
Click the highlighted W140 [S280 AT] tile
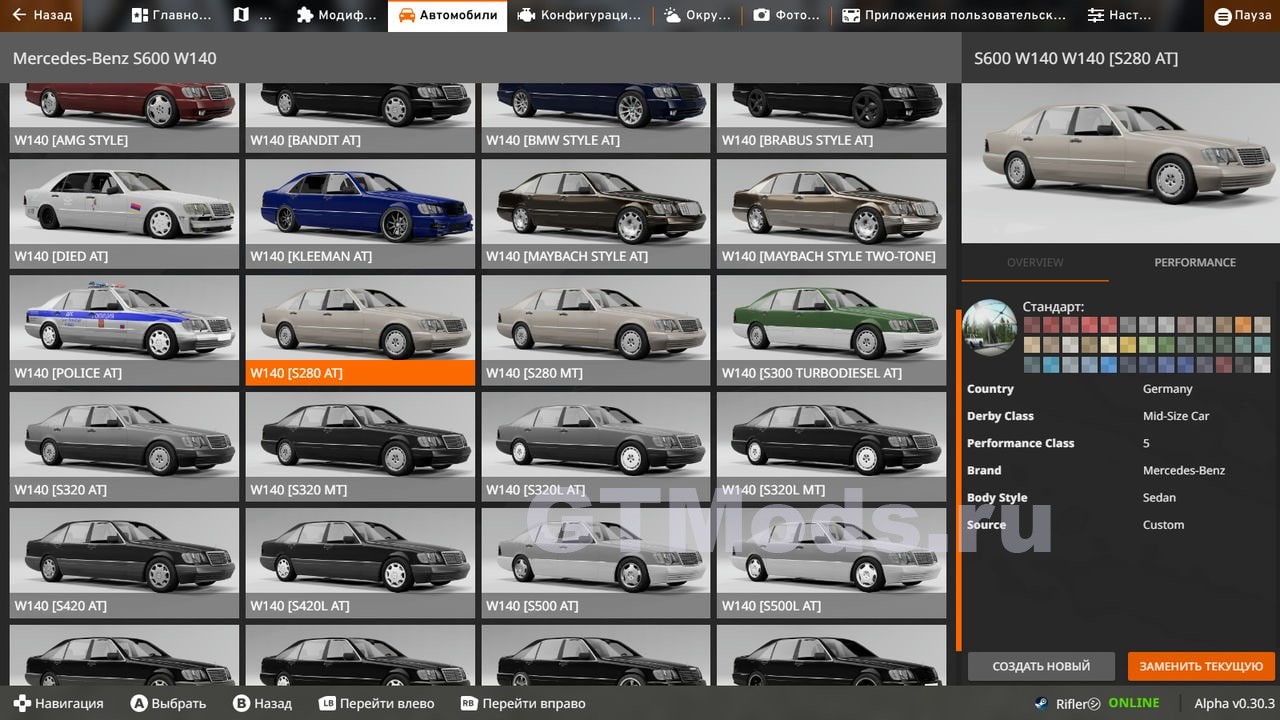[360, 330]
